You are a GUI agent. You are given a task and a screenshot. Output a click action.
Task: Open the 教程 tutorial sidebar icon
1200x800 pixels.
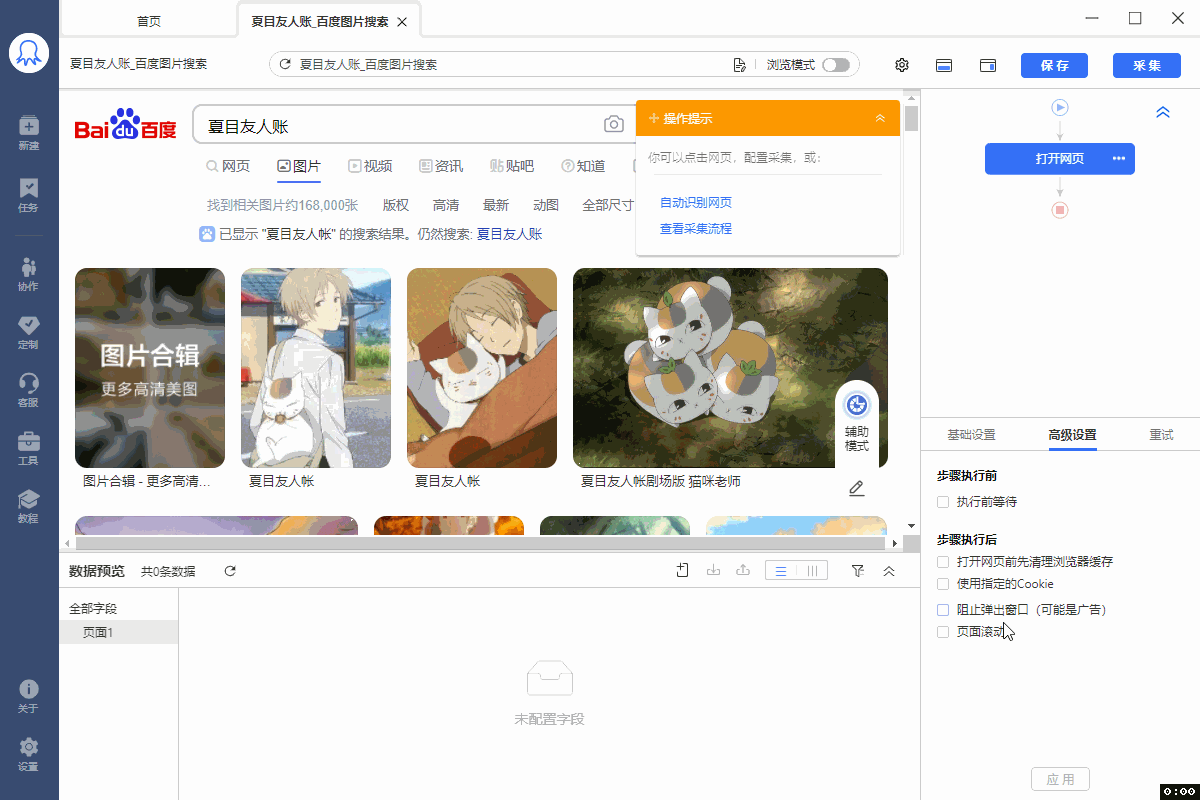[x=29, y=505]
